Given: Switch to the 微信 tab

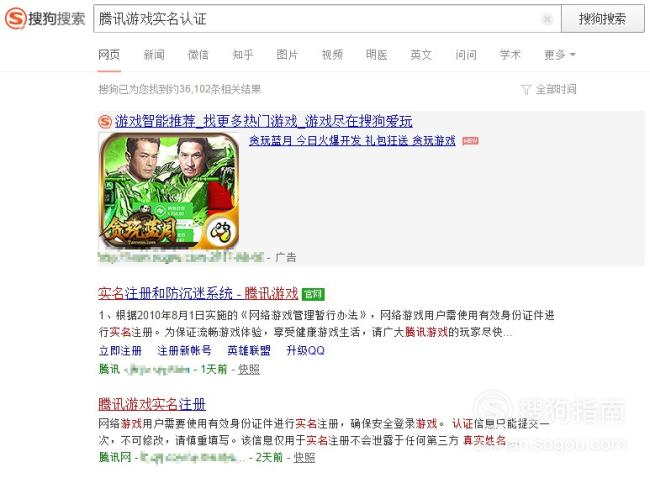Looking at the screenshot, I should (x=198, y=55).
